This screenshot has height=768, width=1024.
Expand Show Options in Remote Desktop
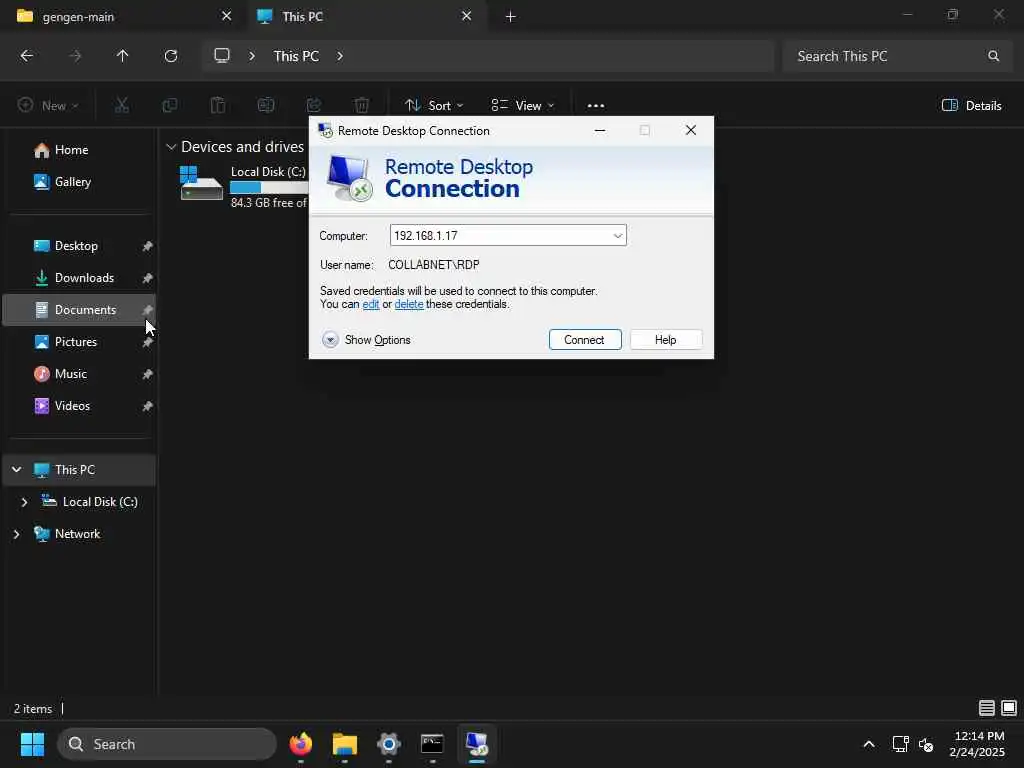(x=366, y=340)
